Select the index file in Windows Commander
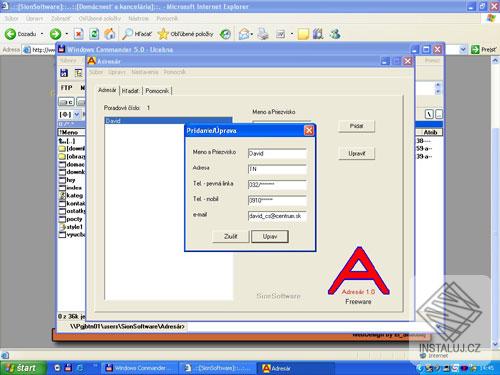500x375 pixels. click(x=71, y=188)
